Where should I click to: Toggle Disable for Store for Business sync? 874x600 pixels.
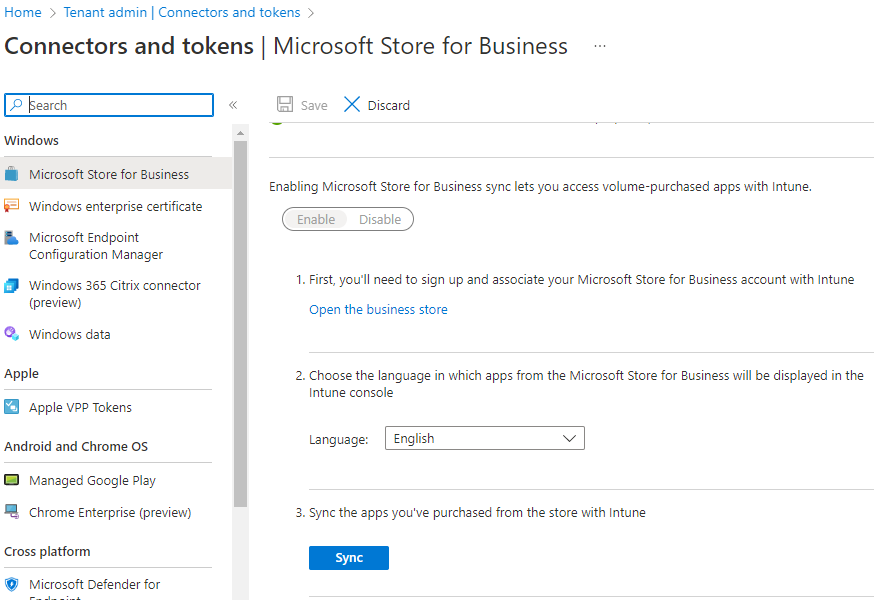(380, 219)
